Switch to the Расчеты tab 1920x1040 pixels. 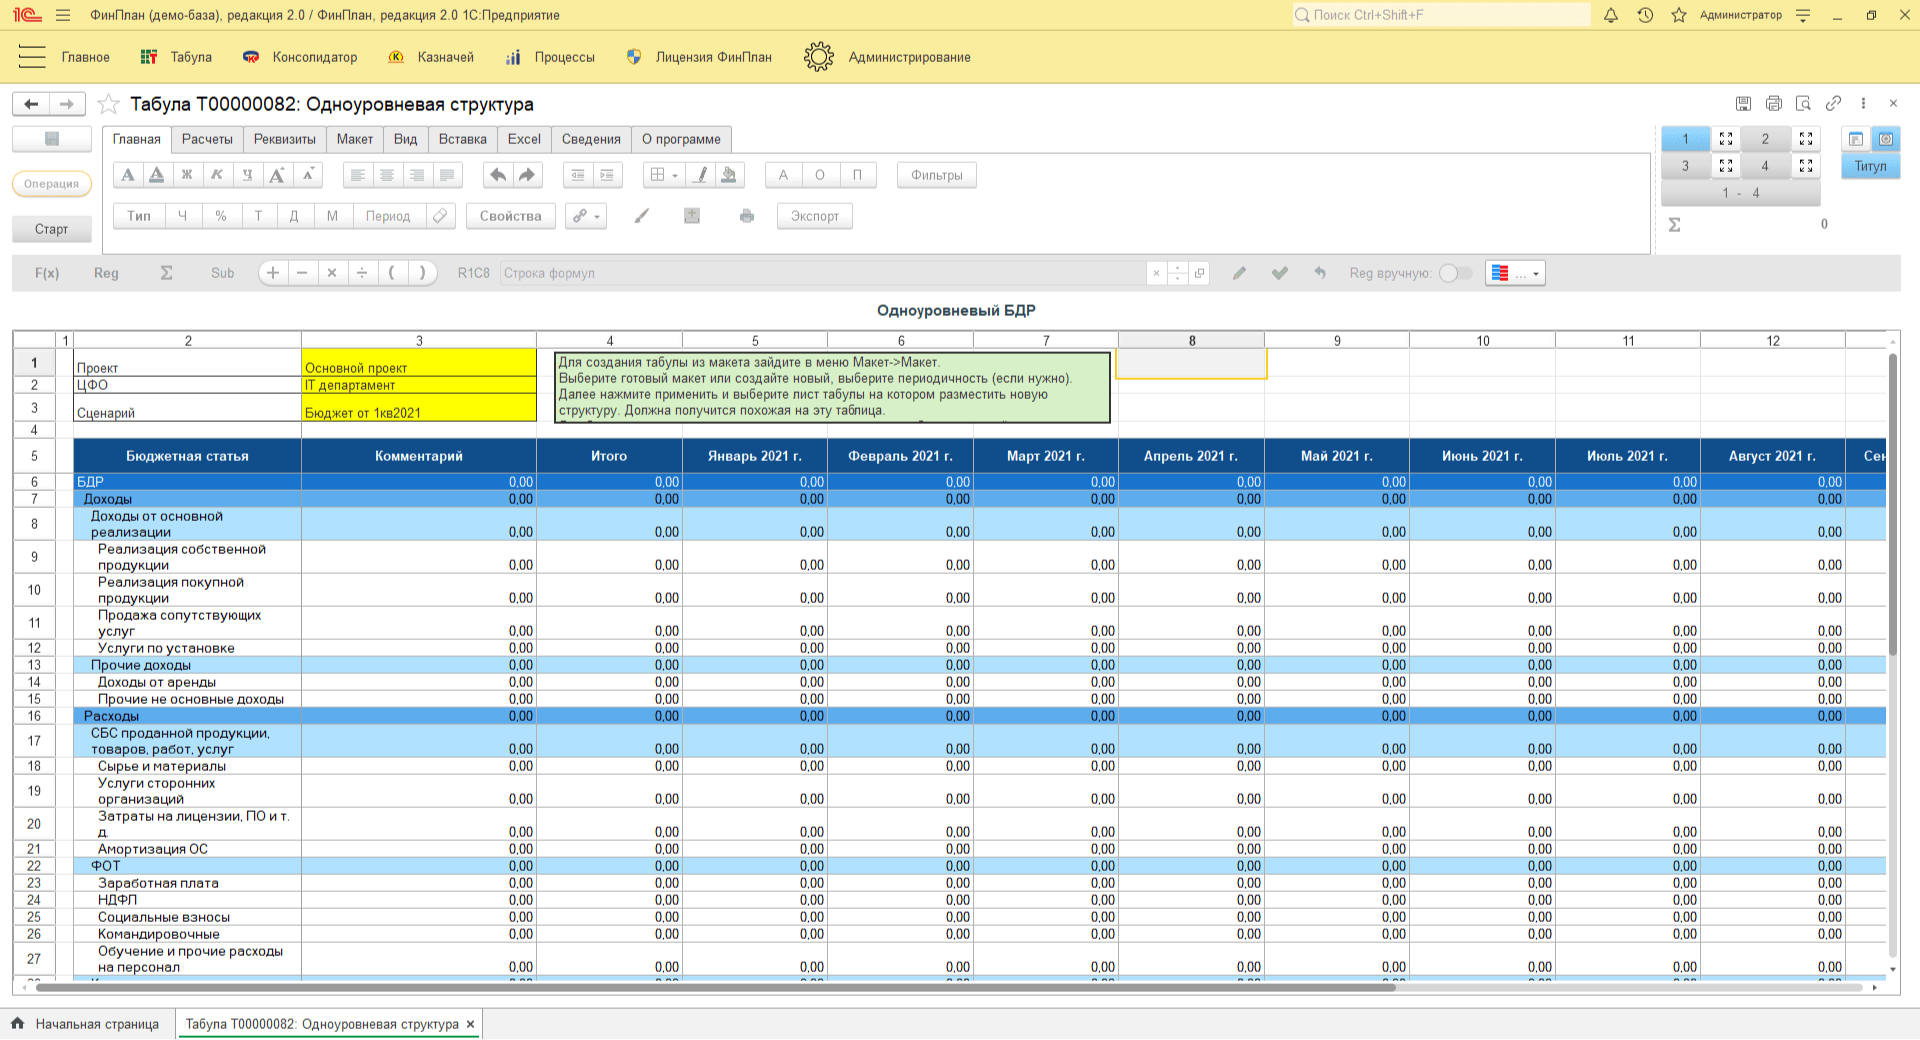[x=207, y=139]
